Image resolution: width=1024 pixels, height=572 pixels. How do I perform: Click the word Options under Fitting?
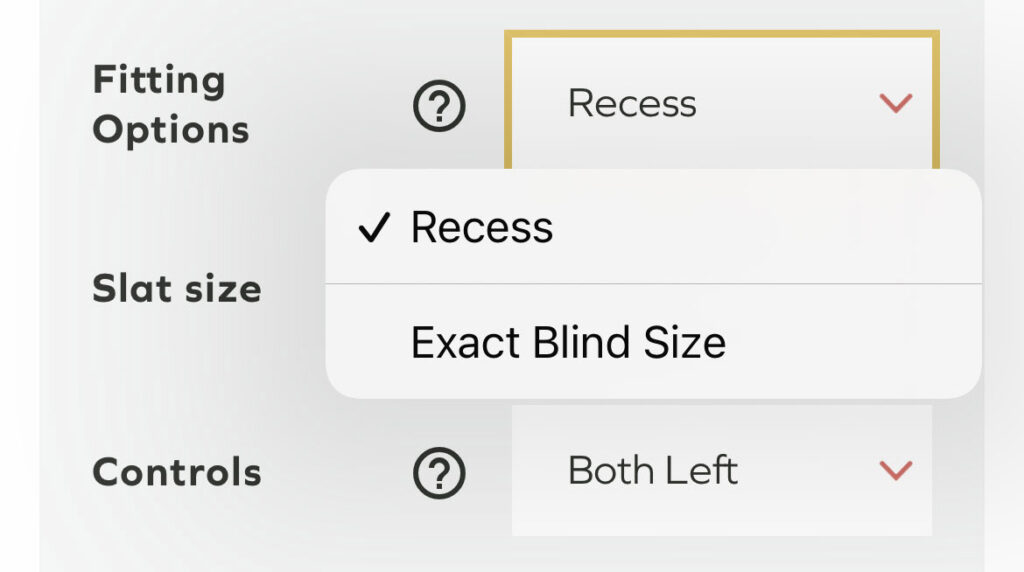pyautogui.click(x=170, y=131)
